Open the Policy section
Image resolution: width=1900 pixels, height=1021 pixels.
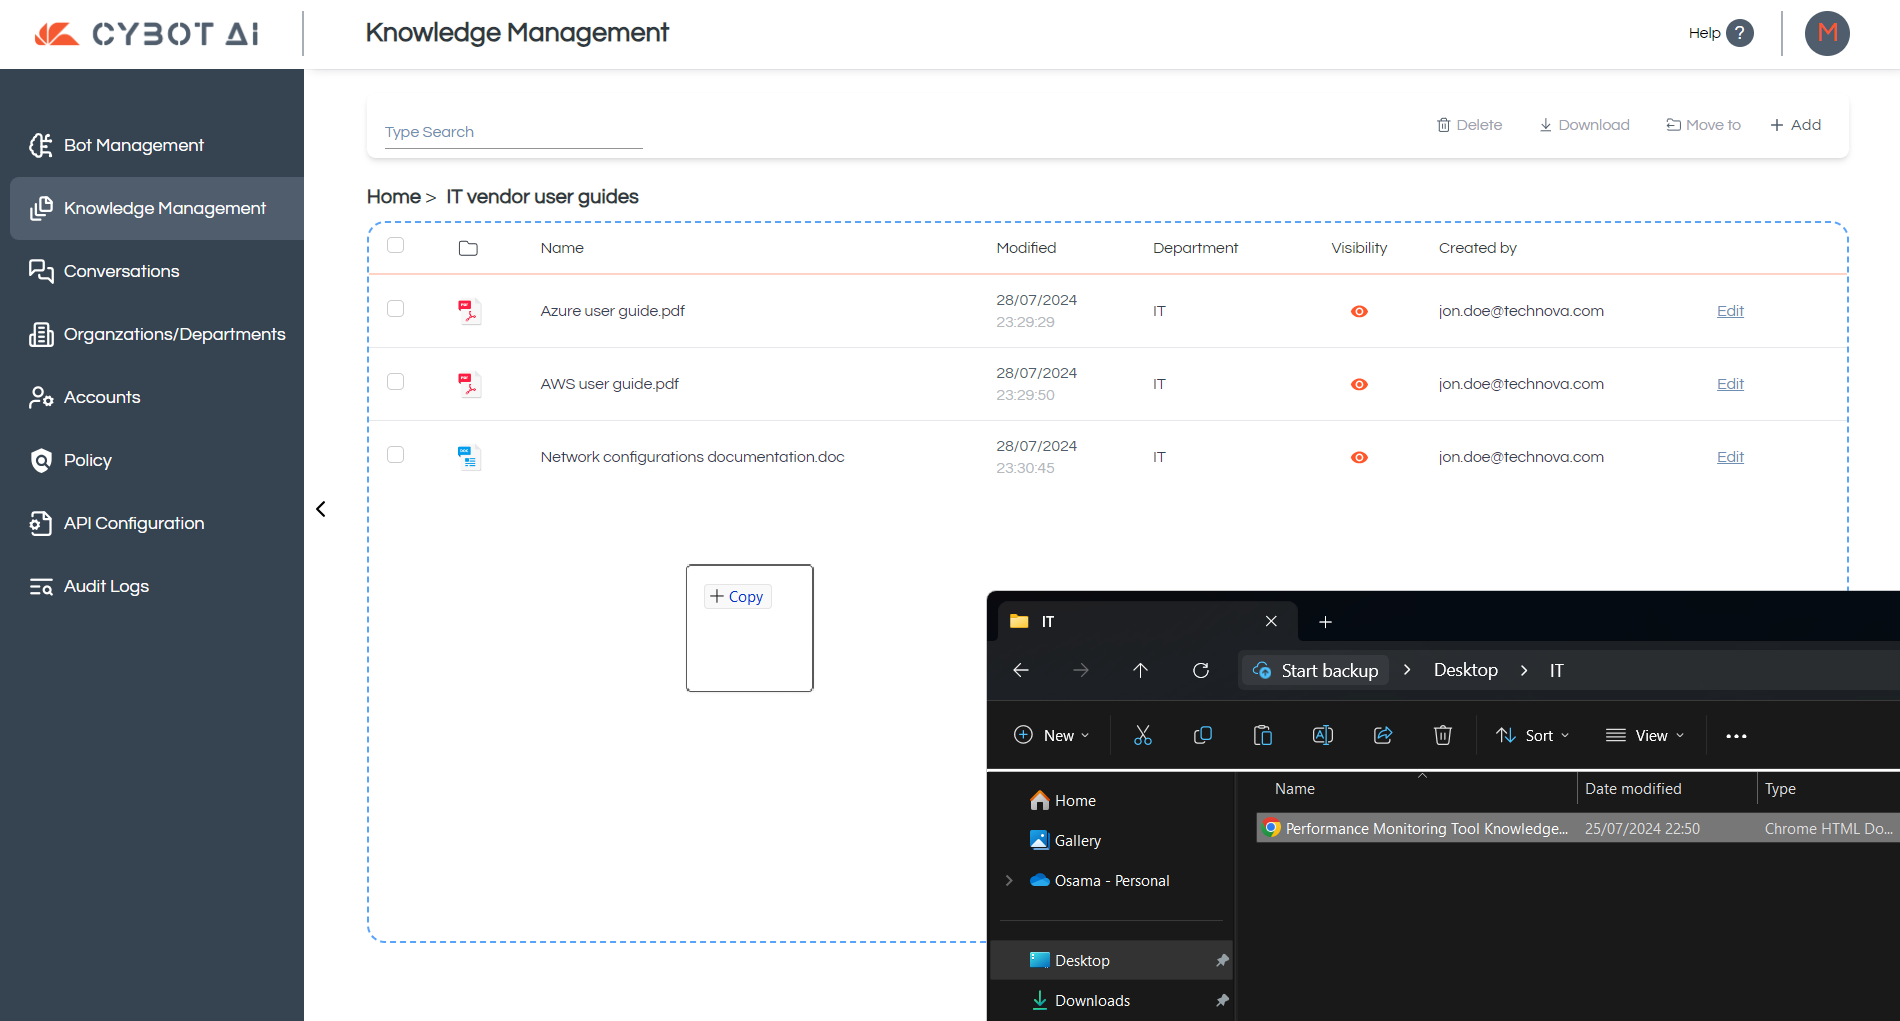[88, 460]
